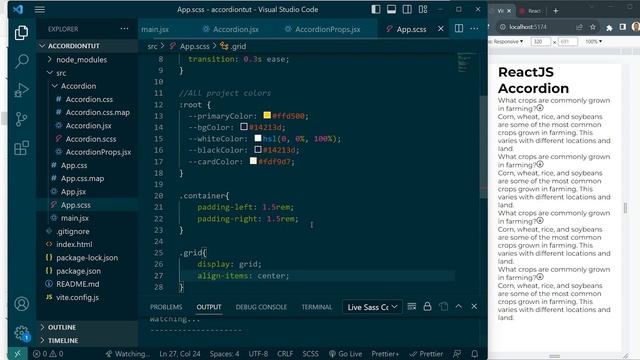Click the Prettier+ status item
The image size is (640, 360).
tap(385, 353)
